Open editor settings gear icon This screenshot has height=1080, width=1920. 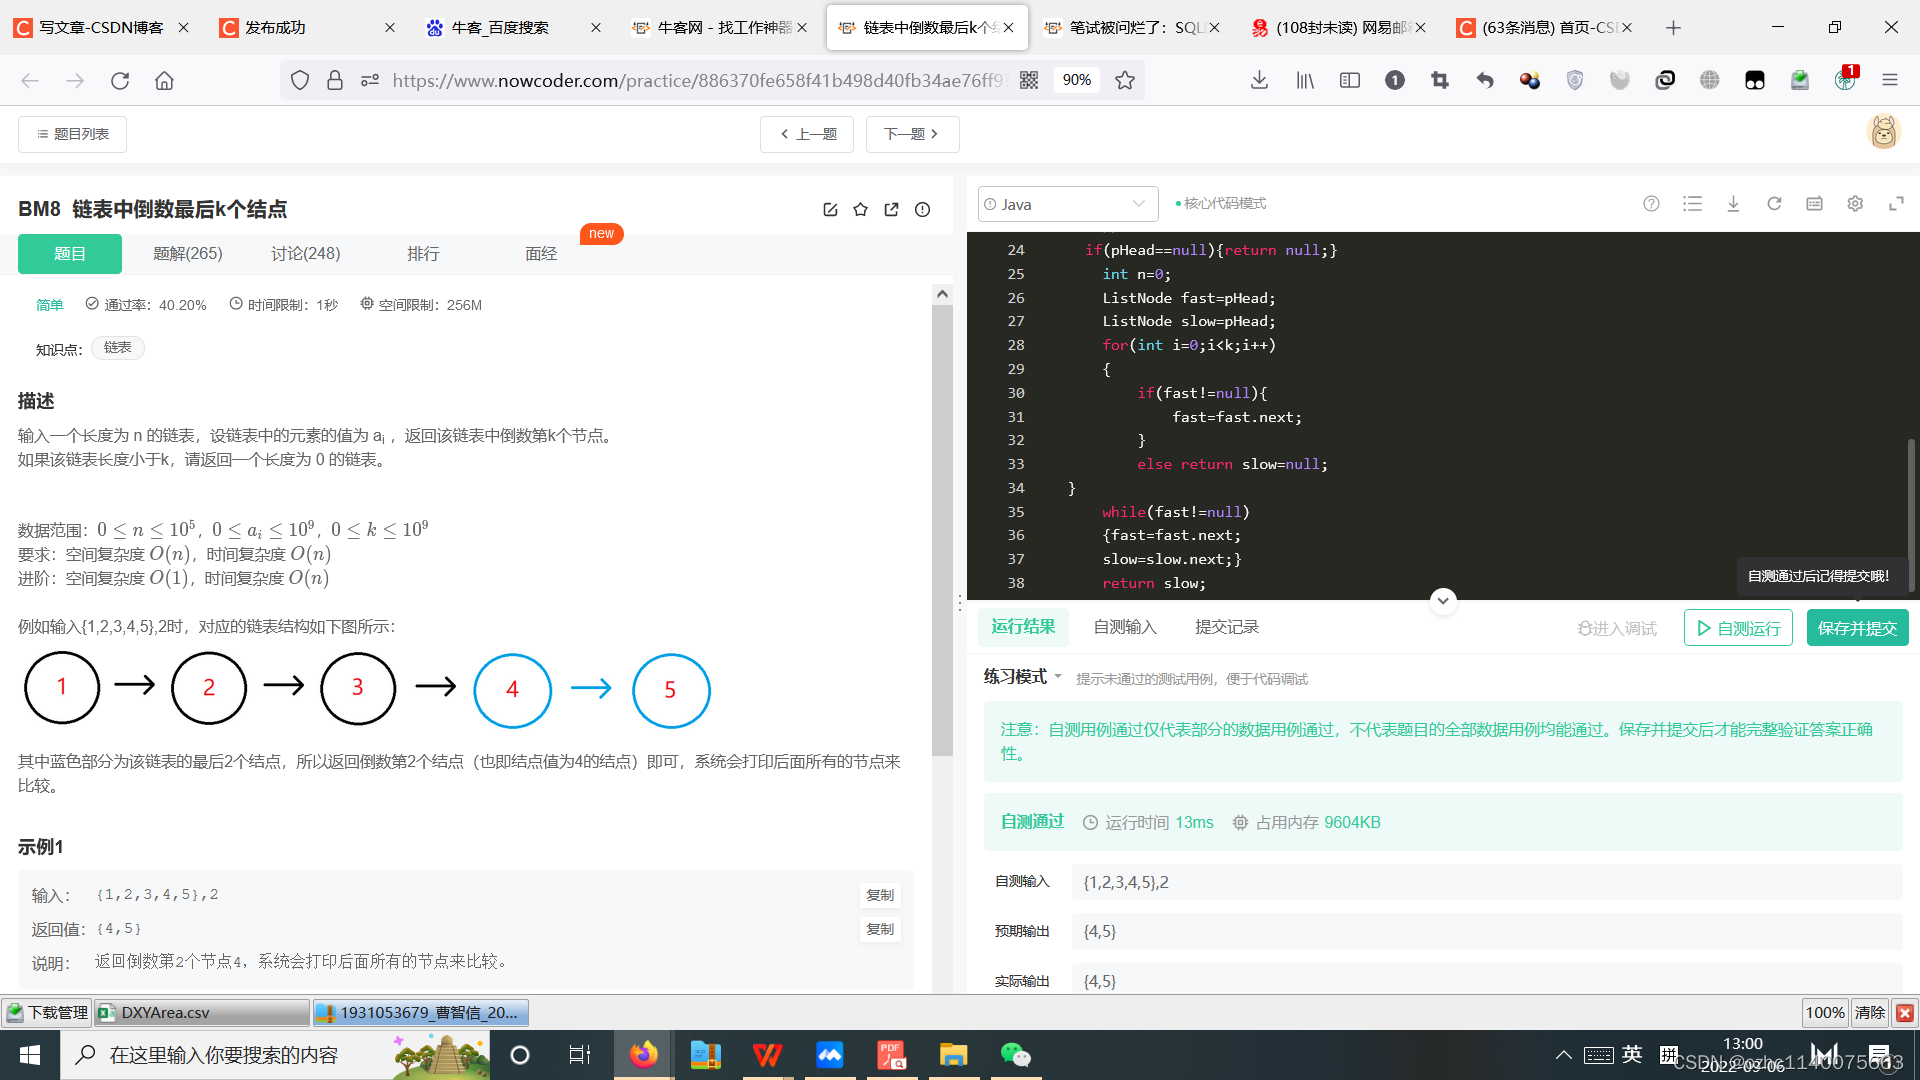[1855, 204]
